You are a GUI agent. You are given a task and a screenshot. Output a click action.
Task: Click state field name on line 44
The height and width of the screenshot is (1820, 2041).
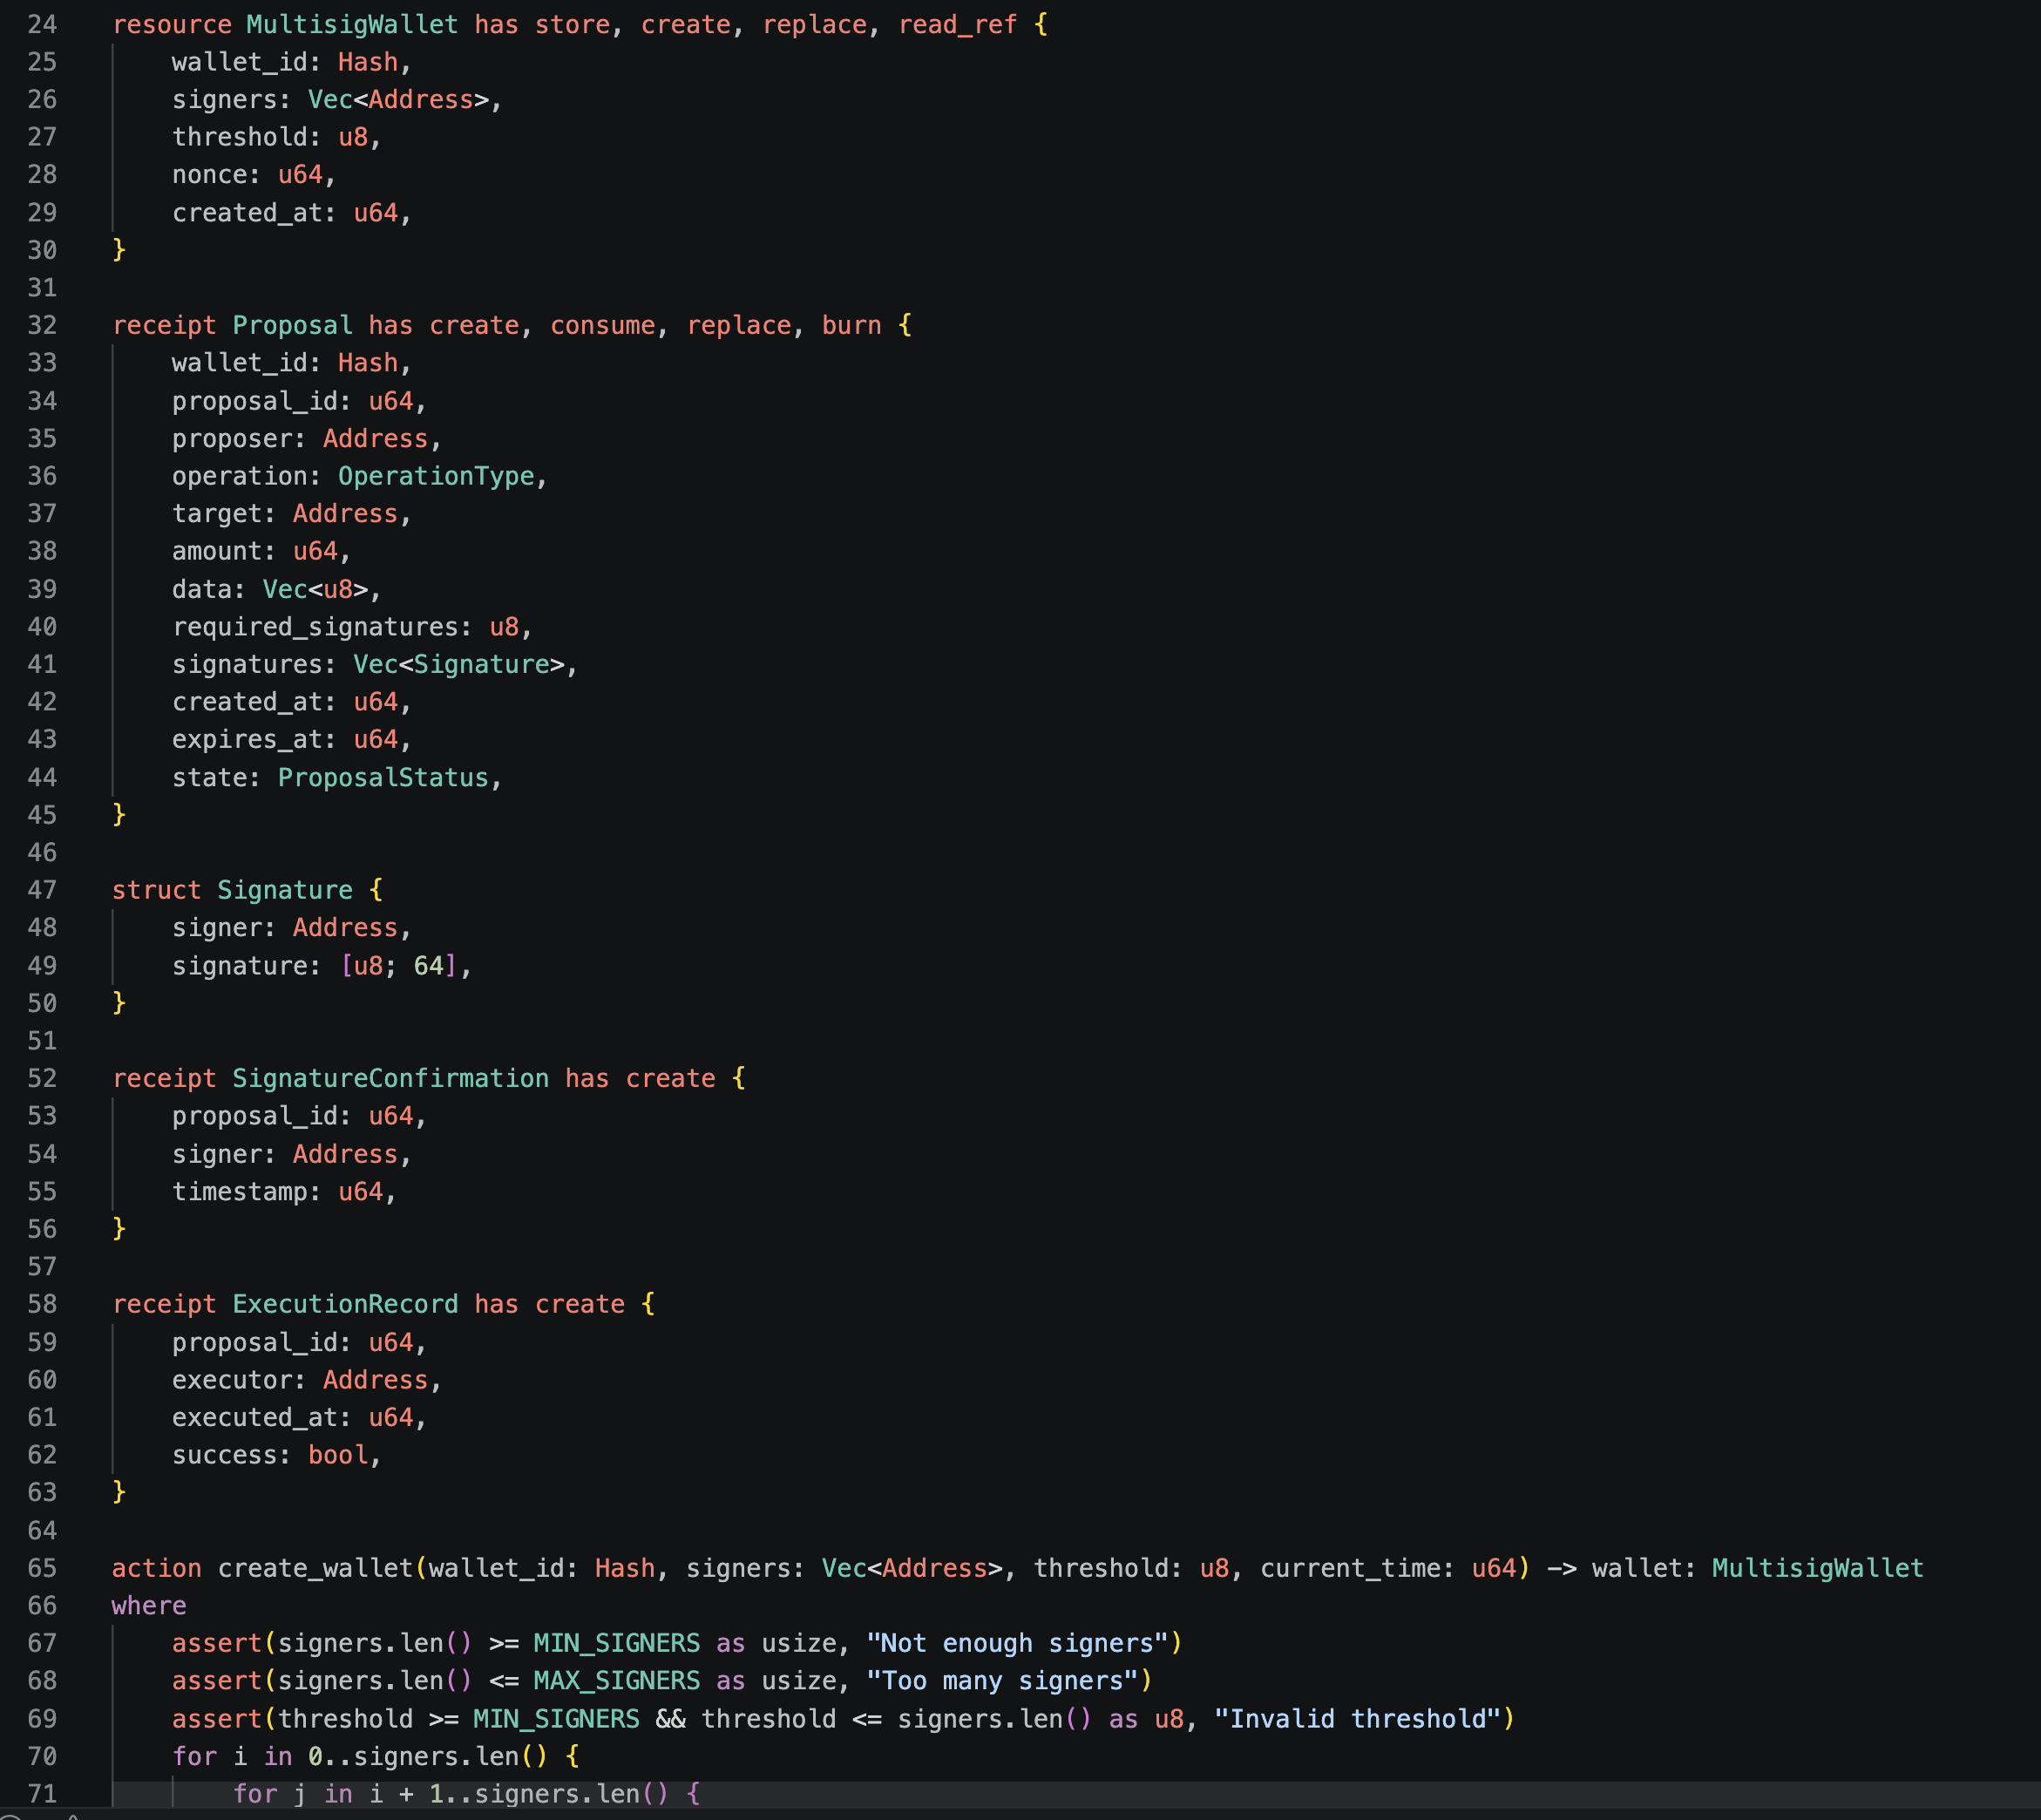click(209, 778)
